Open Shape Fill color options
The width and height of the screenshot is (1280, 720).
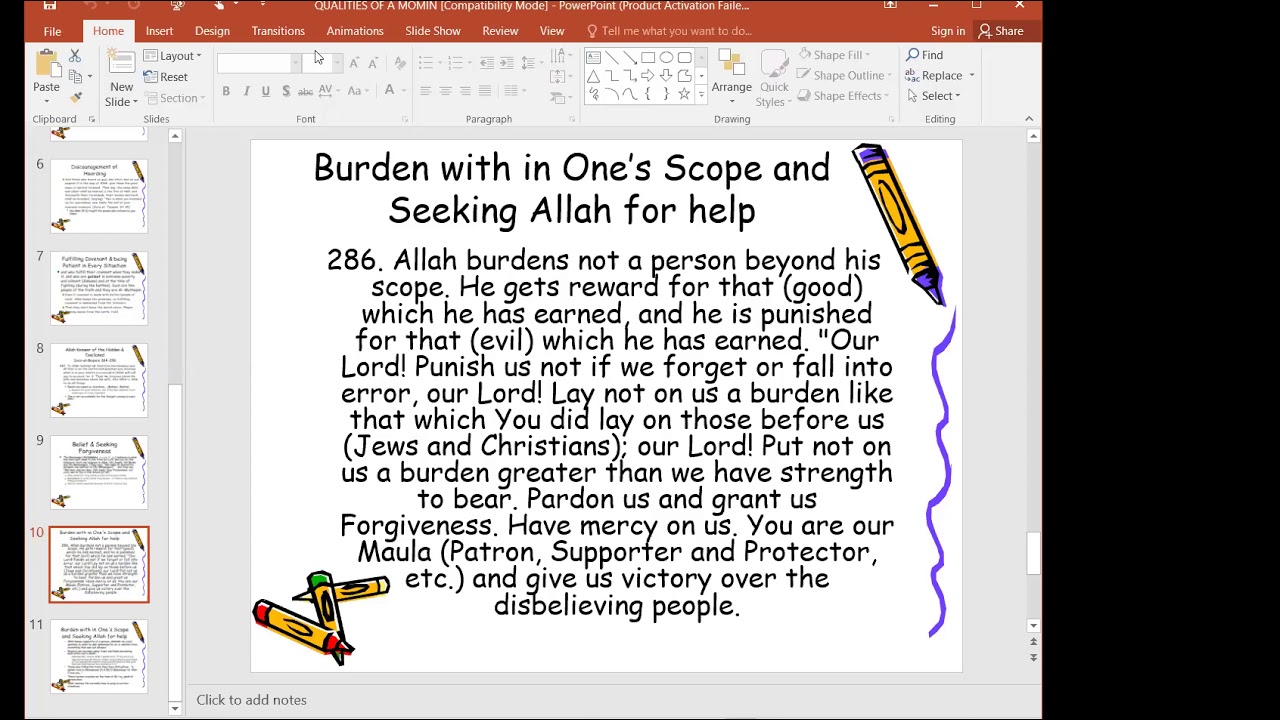(834, 55)
